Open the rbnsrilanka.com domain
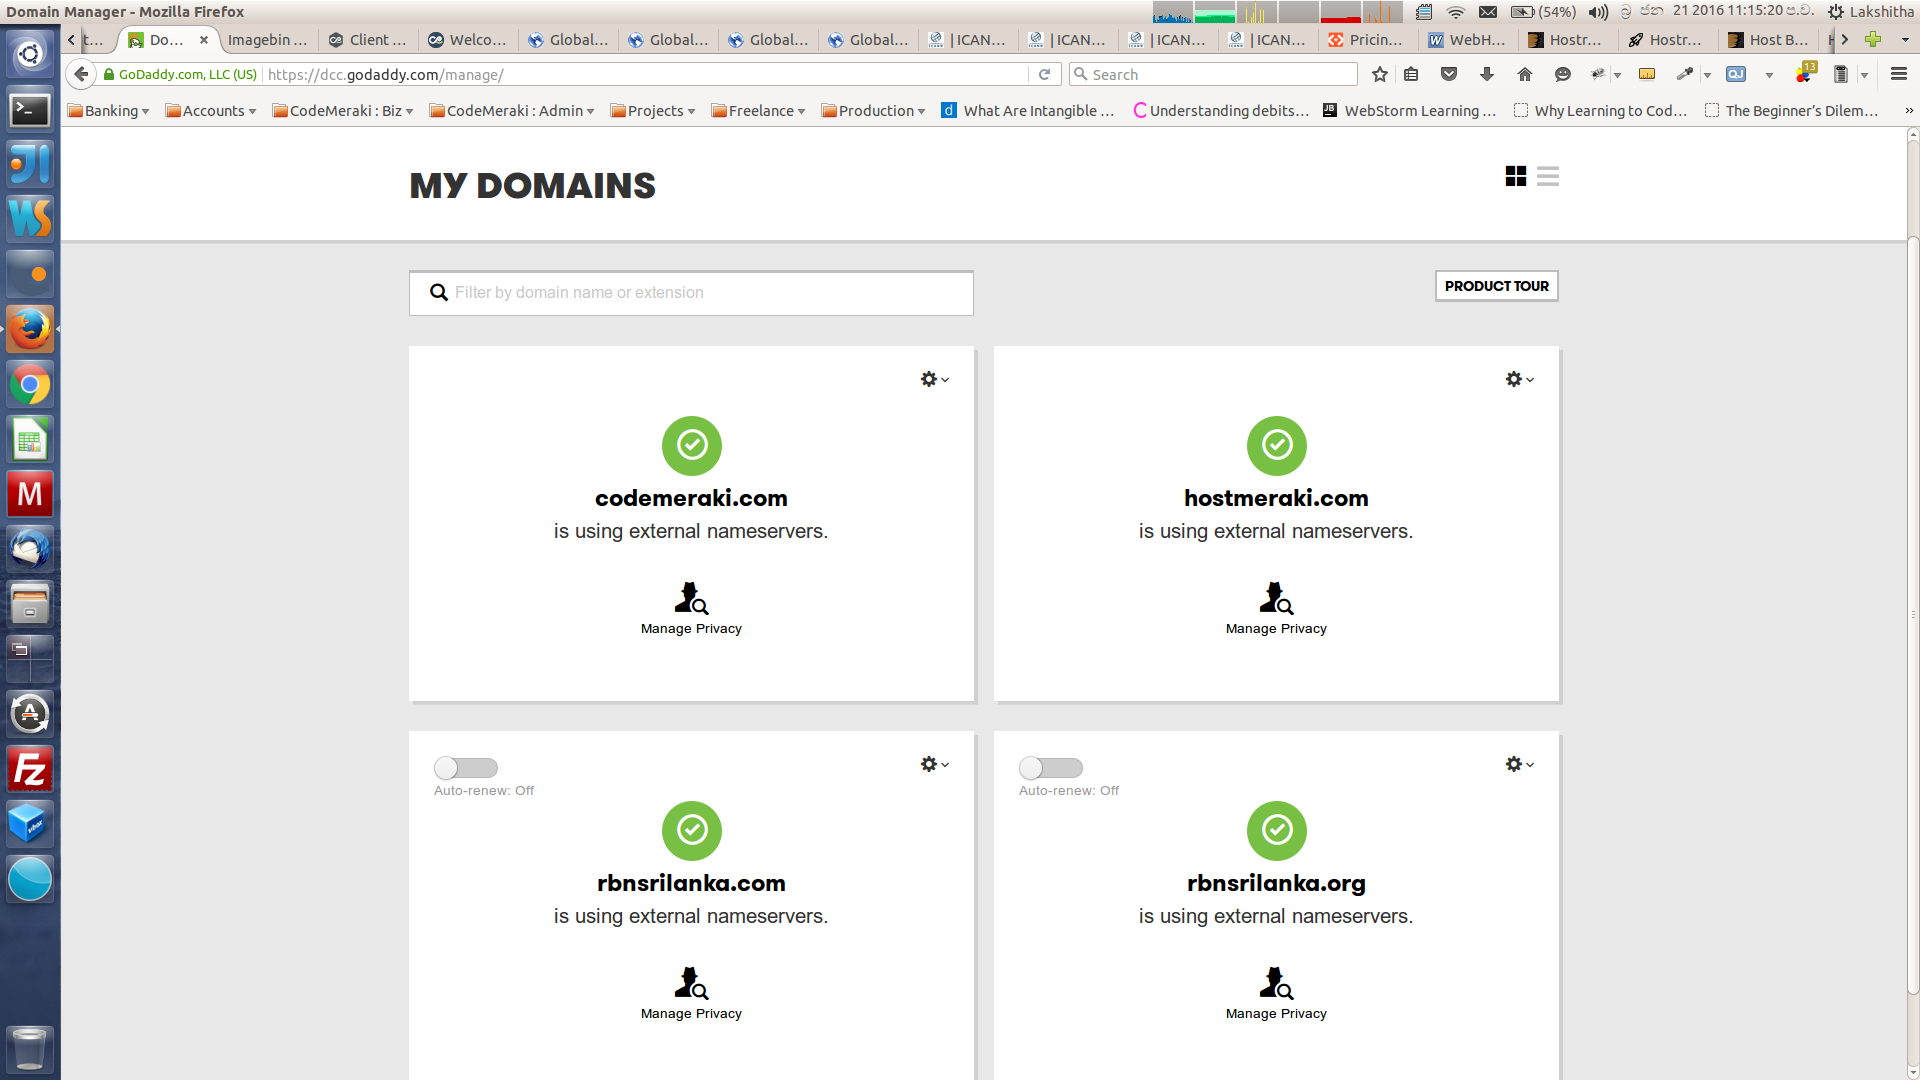The image size is (1920, 1080). [x=691, y=883]
